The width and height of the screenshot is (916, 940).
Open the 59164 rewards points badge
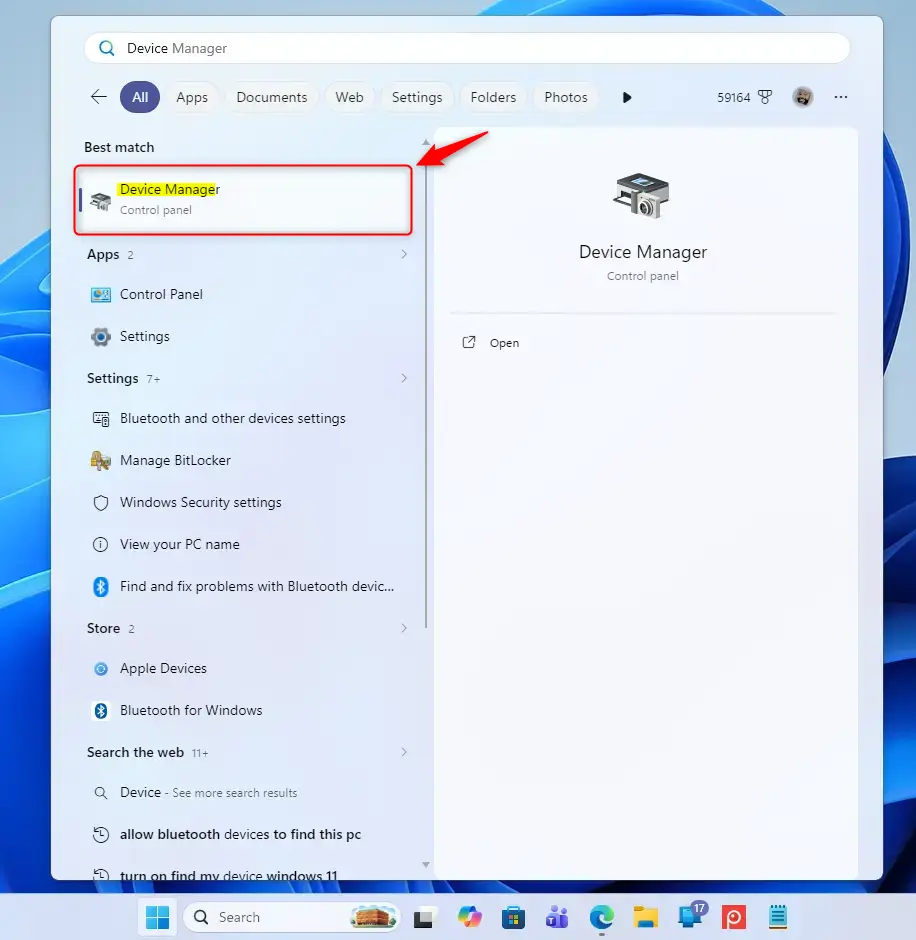coord(745,97)
